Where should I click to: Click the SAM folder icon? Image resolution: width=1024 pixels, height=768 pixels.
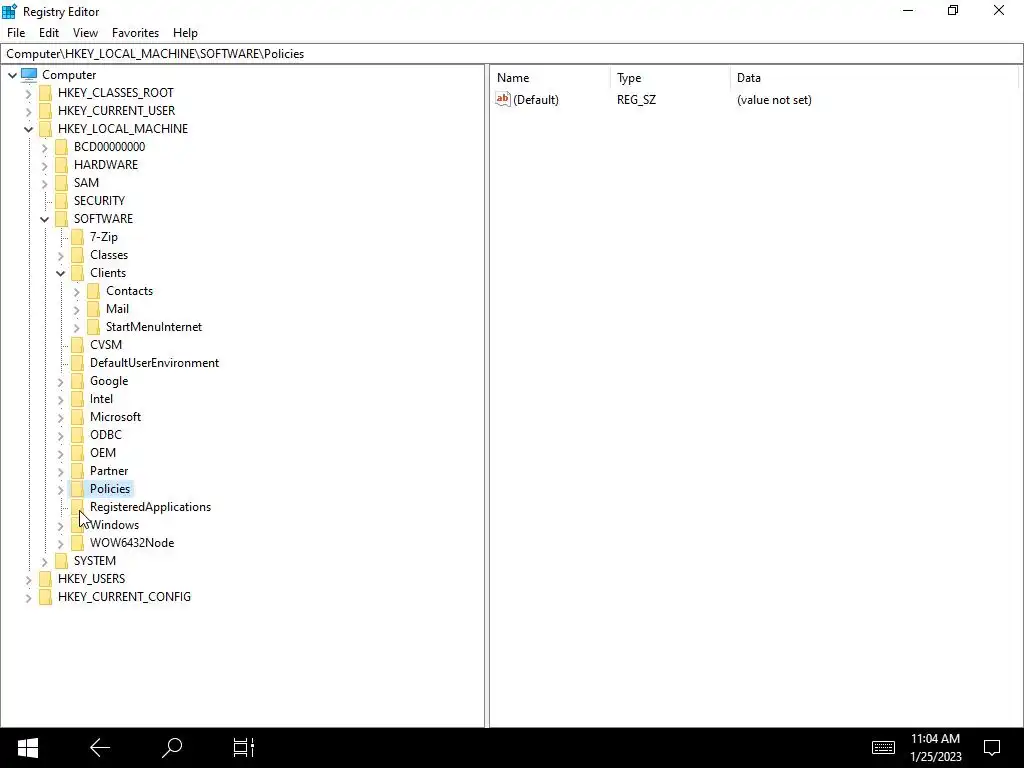[x=61, y=183]
